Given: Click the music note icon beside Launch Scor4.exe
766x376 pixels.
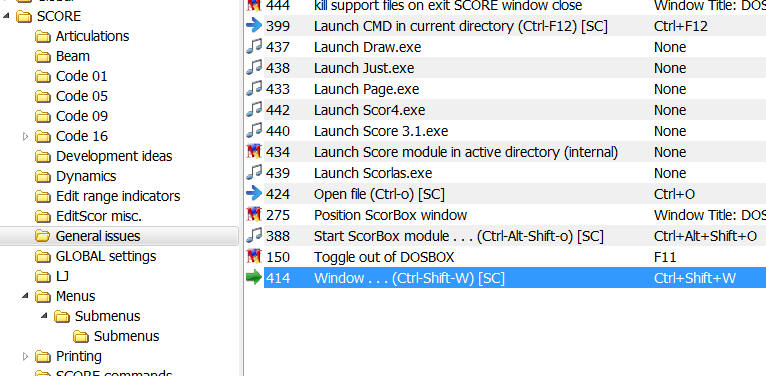Looking at the screenshot, I should [x=254, y=110].
